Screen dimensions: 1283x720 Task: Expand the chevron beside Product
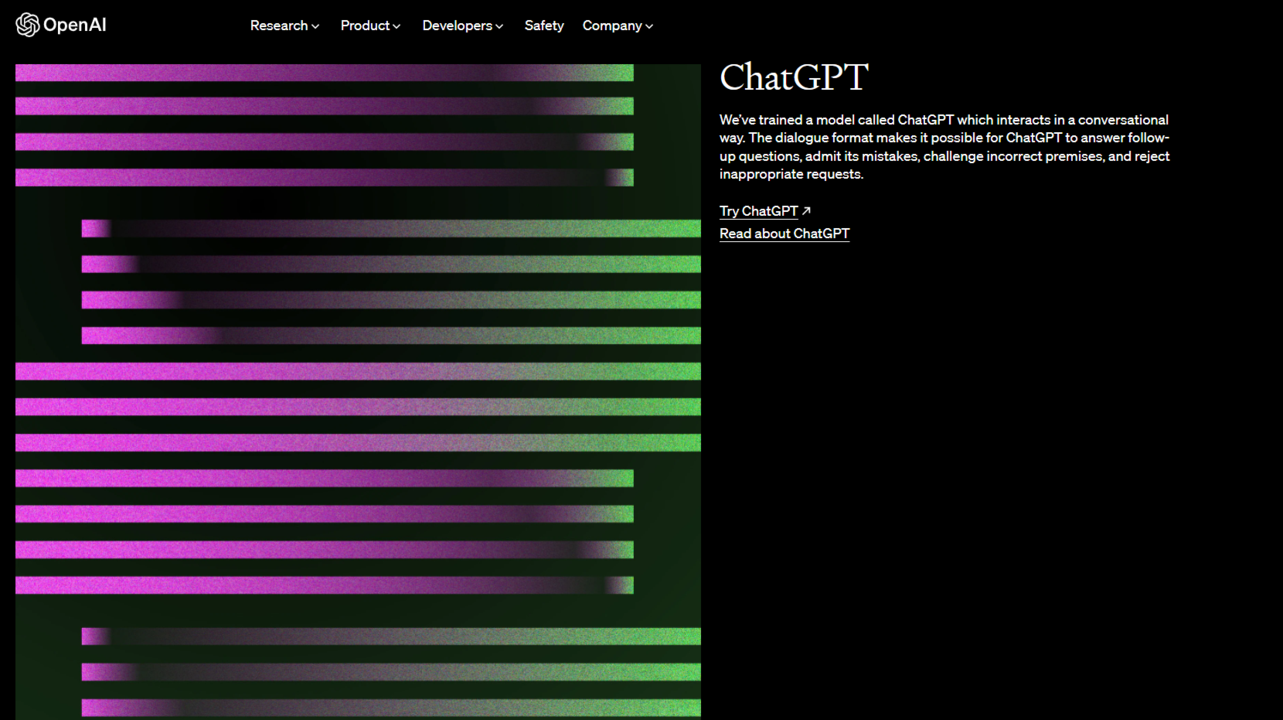[396, 27]
